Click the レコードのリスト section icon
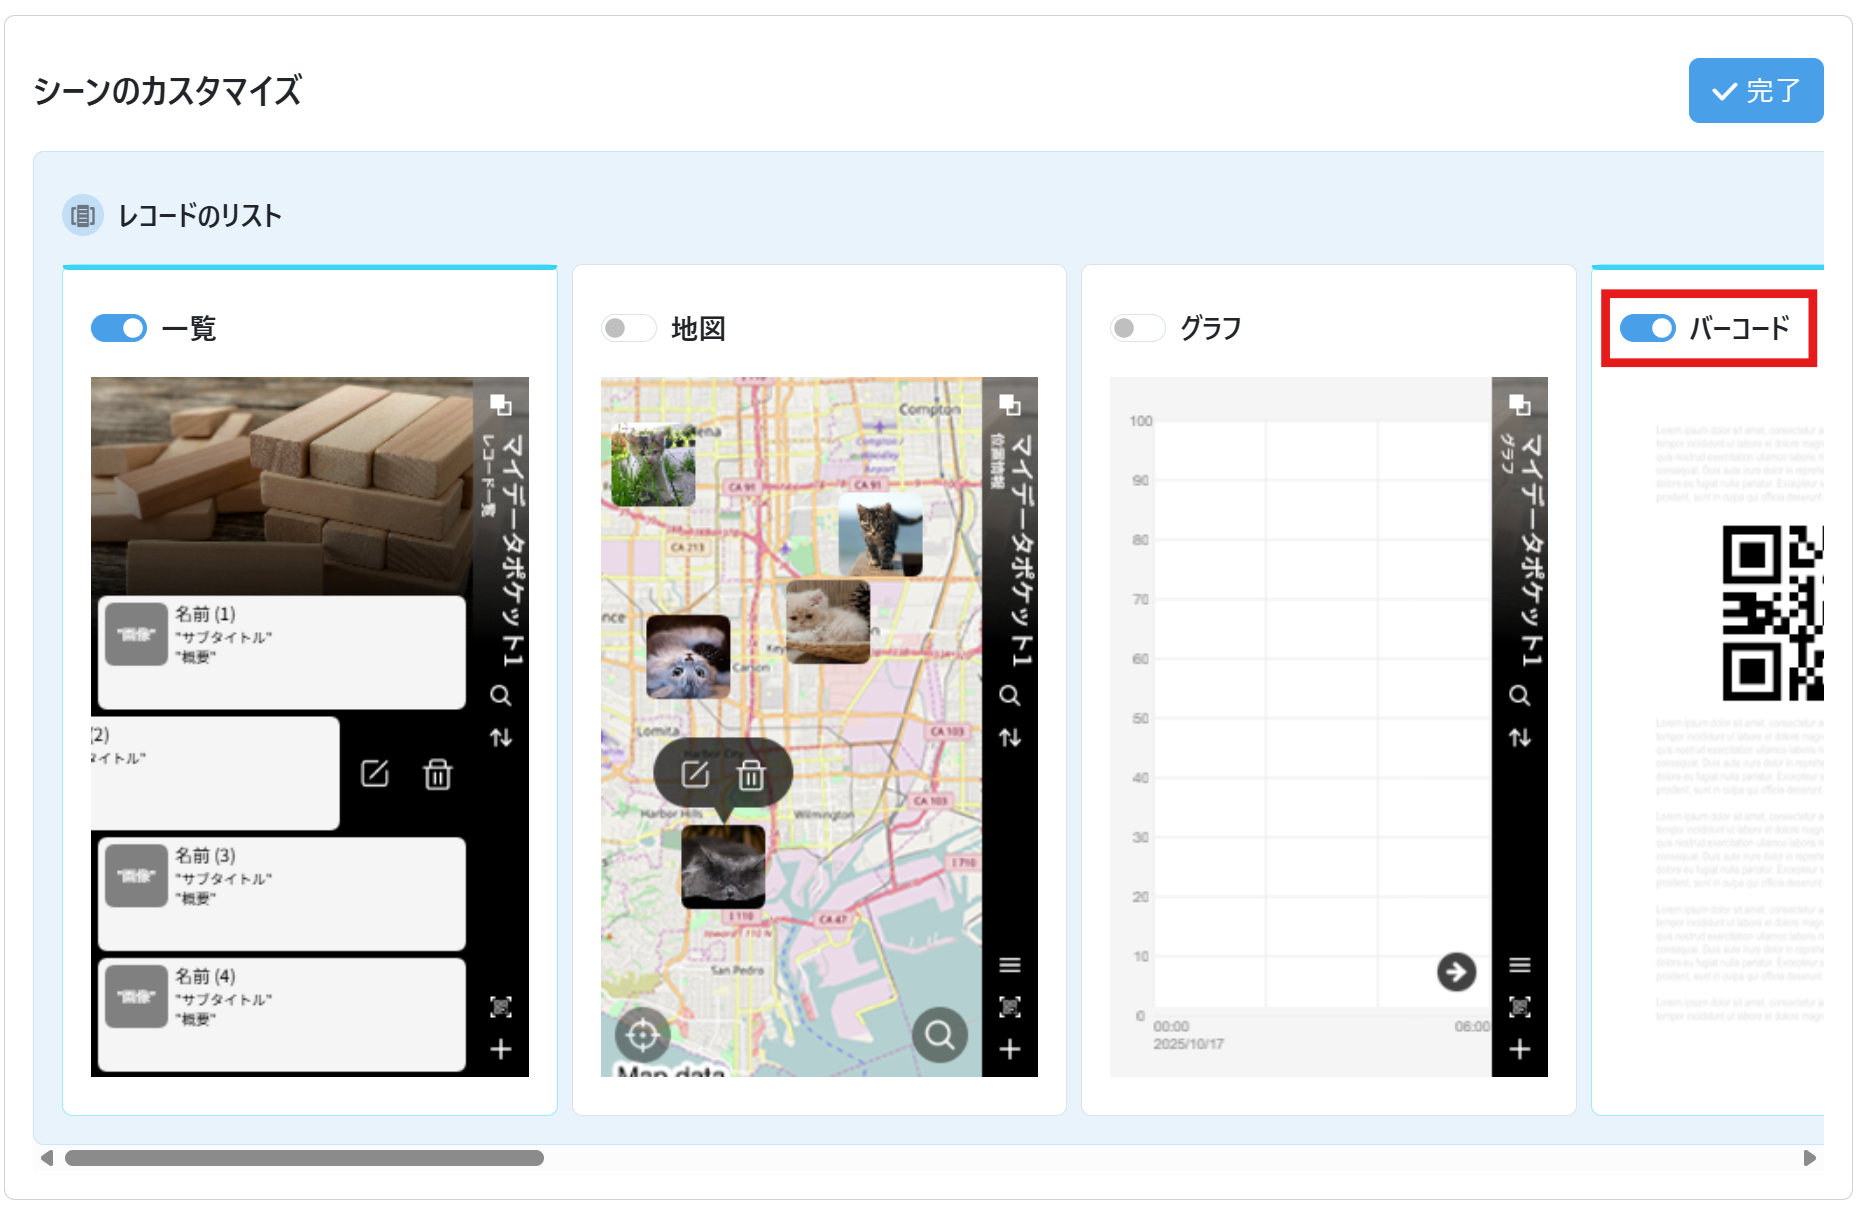This screenshot has height=1212, width=1865. tap(83, 215)
